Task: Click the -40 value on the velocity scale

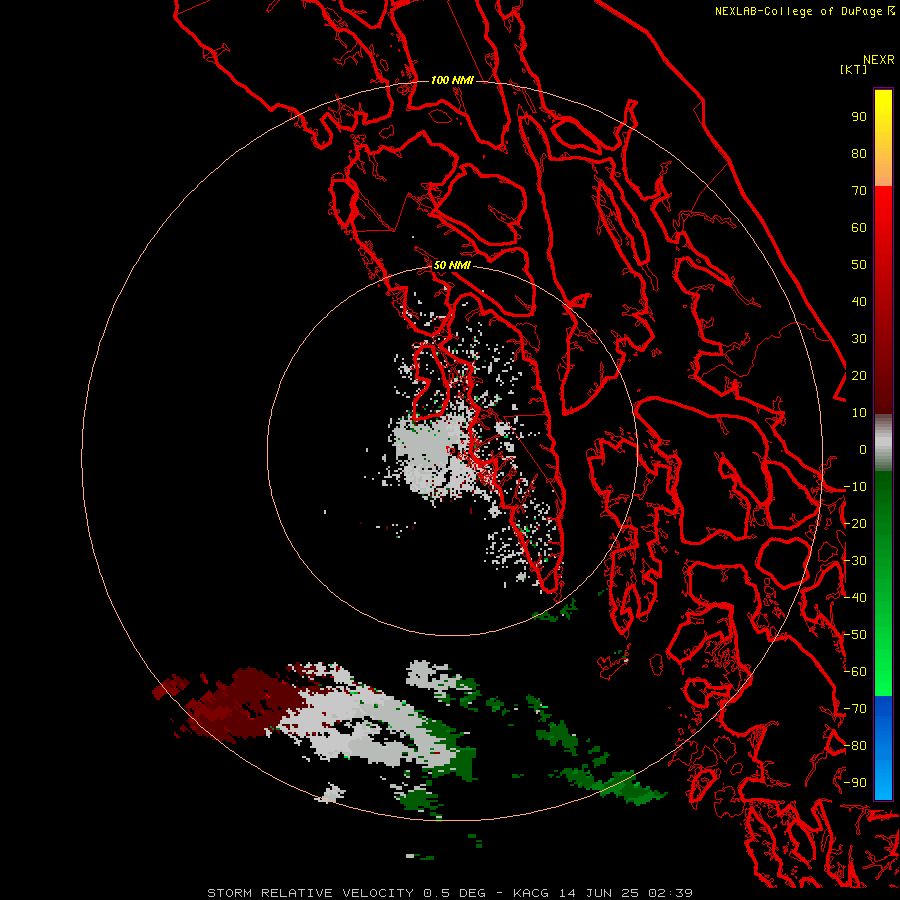Action: point(855,598)
